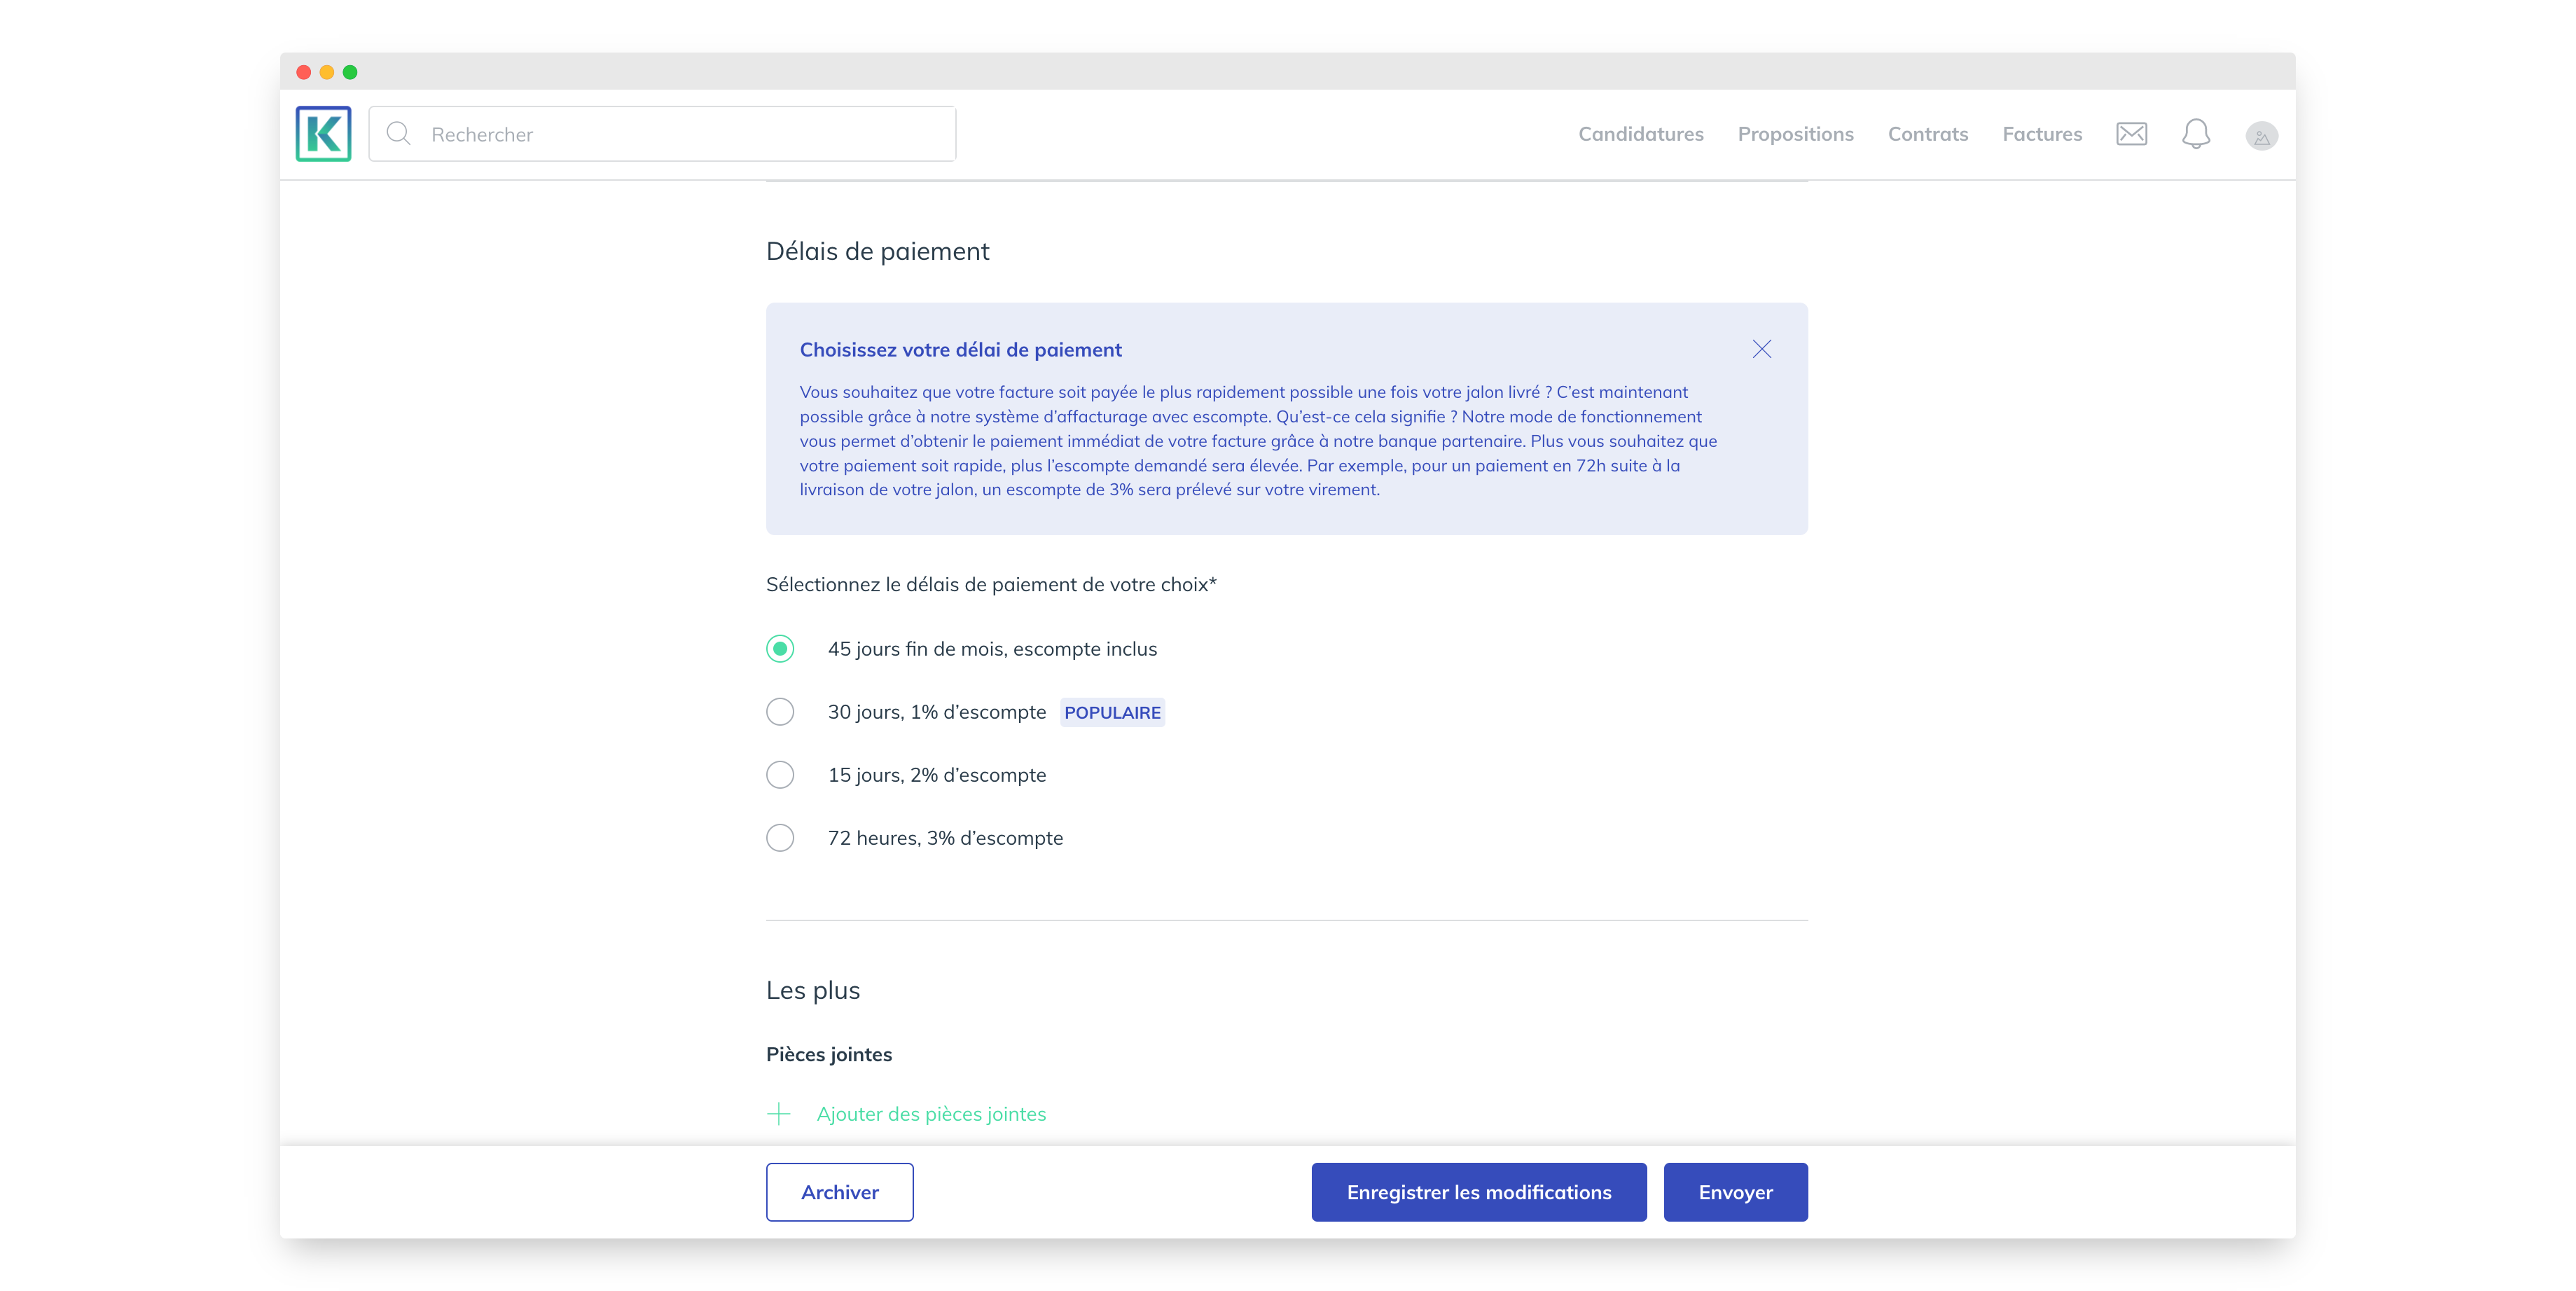
Task: Go to Candidatures menu
Action: (1640, 134)
